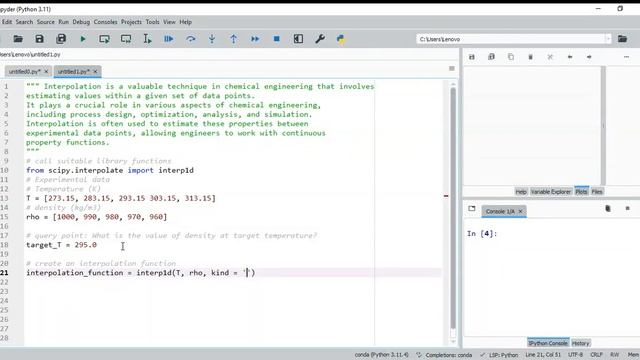Open console tab browser icon
This screenshot has width=640, height=360.
tap(472, 209)
